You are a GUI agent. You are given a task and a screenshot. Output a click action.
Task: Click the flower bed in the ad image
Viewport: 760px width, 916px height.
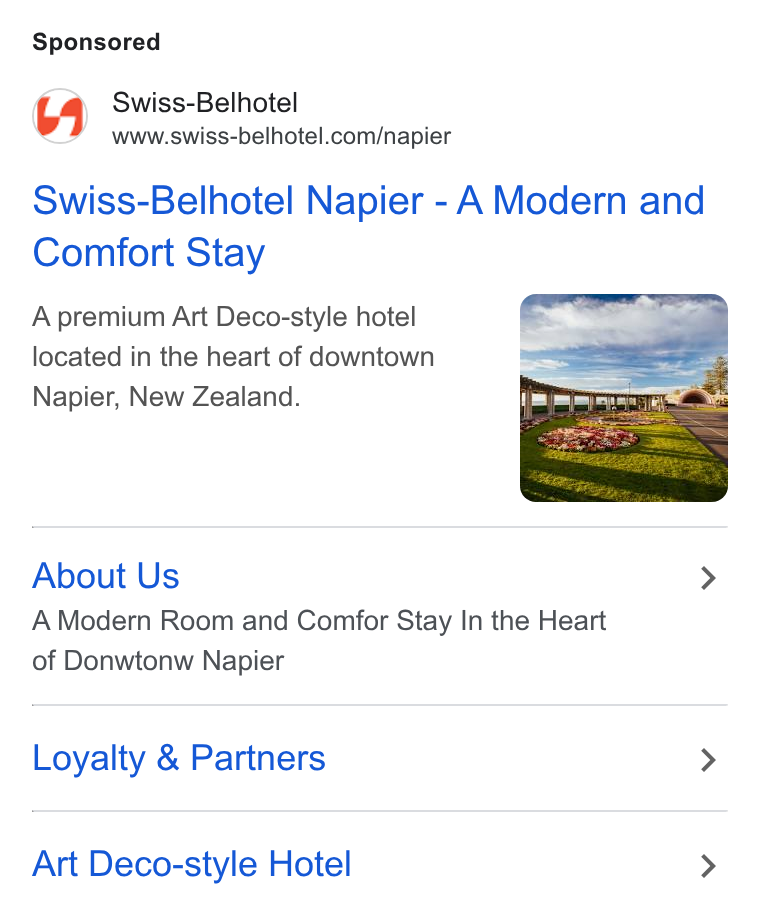point(588,439)
